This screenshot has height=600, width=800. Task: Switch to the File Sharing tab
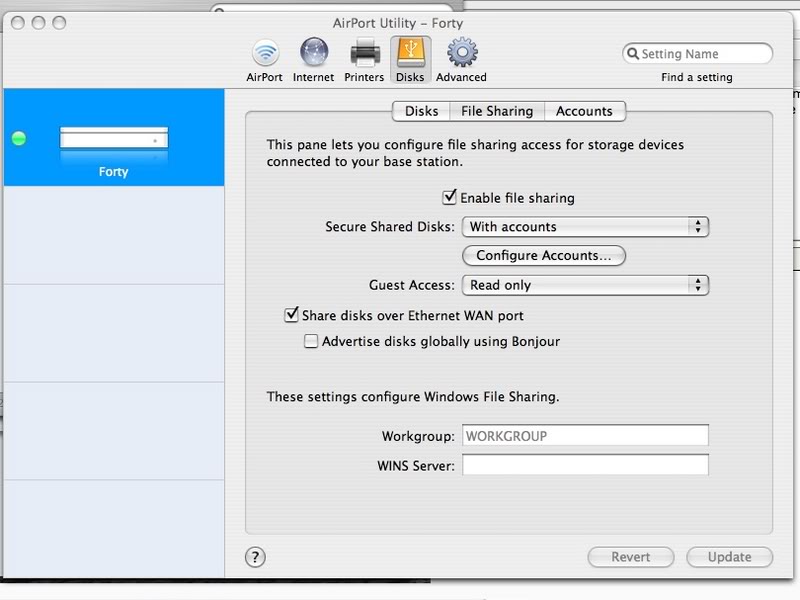(x=497, y=111)
